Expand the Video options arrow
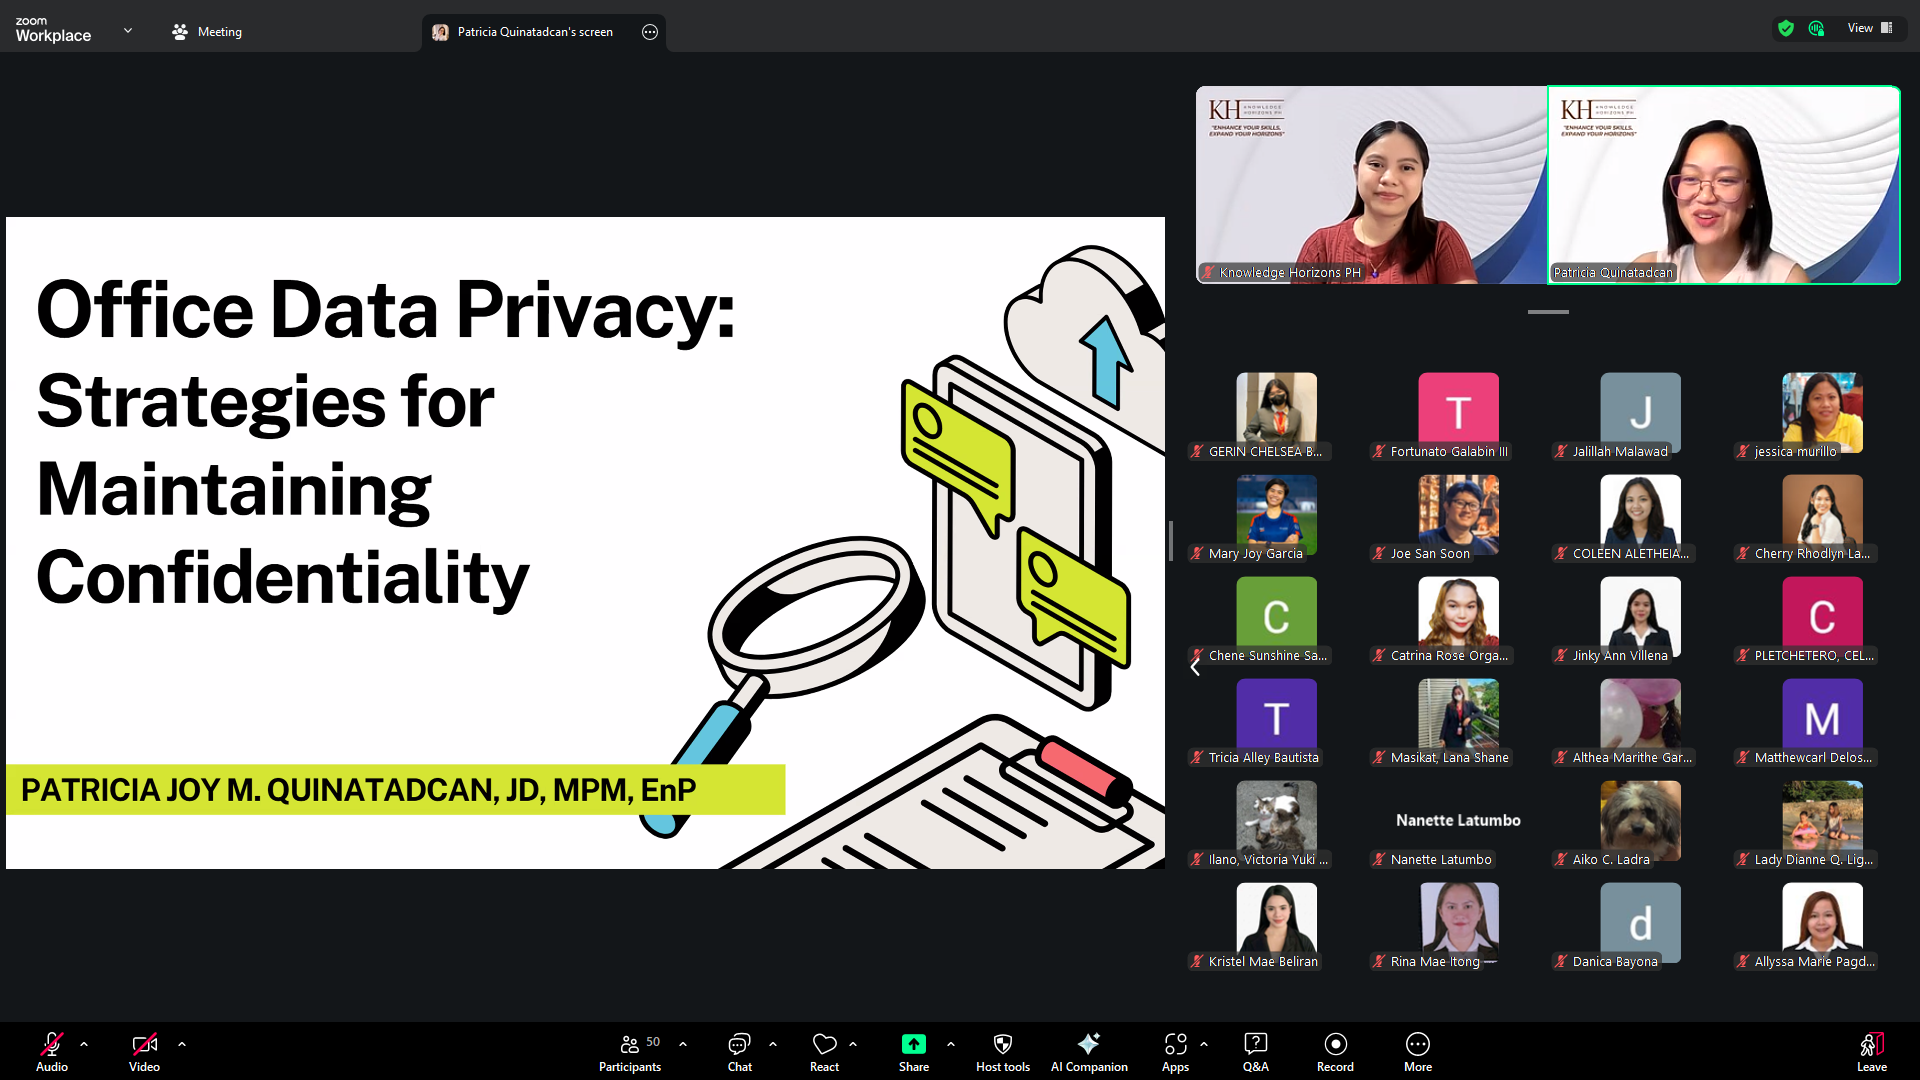Screen dimensions: 1920x1080 click(x=182, y=1044)
